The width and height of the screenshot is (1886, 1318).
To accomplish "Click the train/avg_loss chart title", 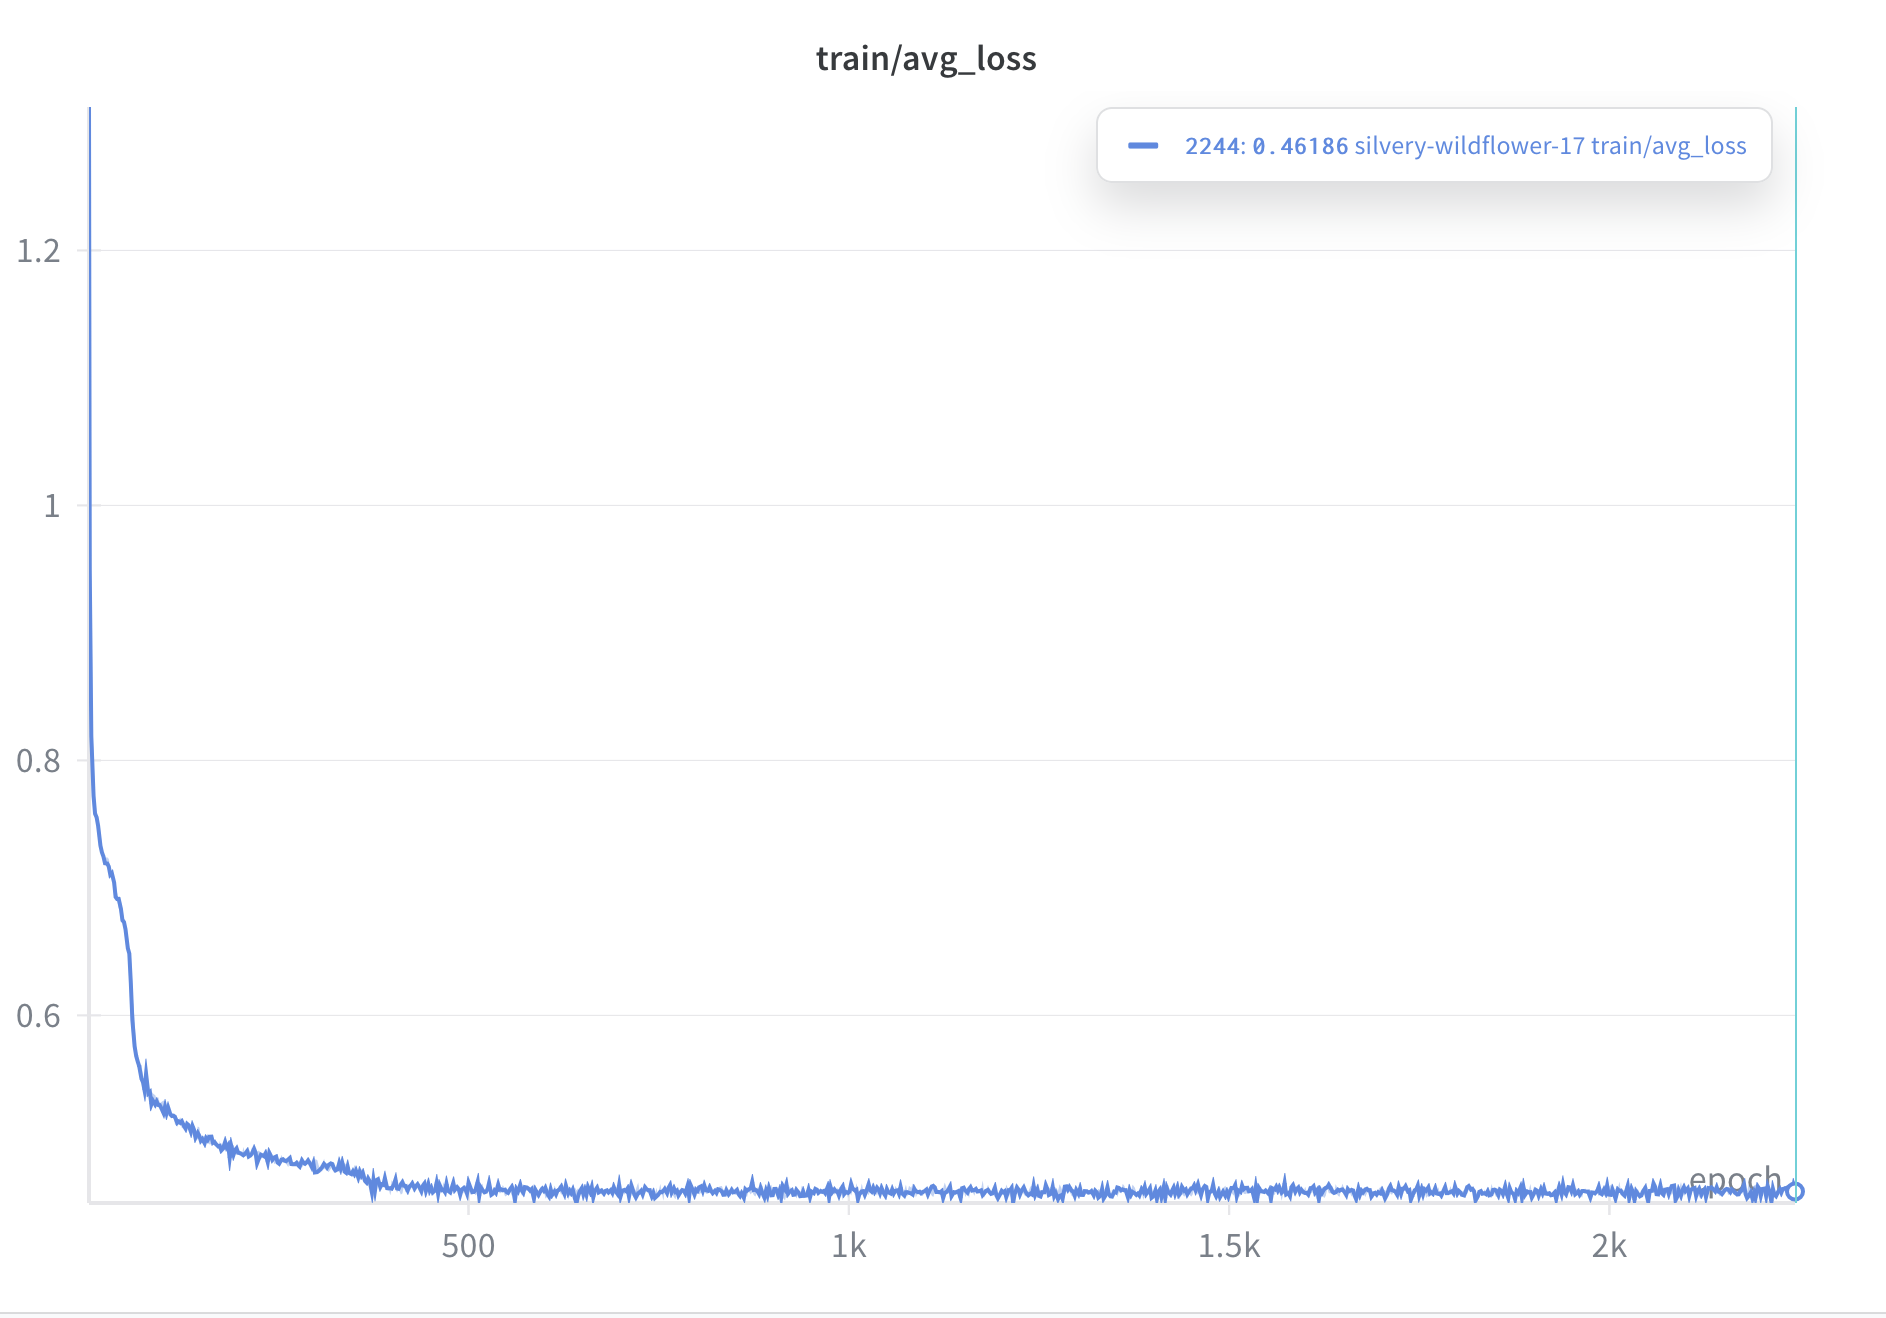I will click(x=926, y=59).
